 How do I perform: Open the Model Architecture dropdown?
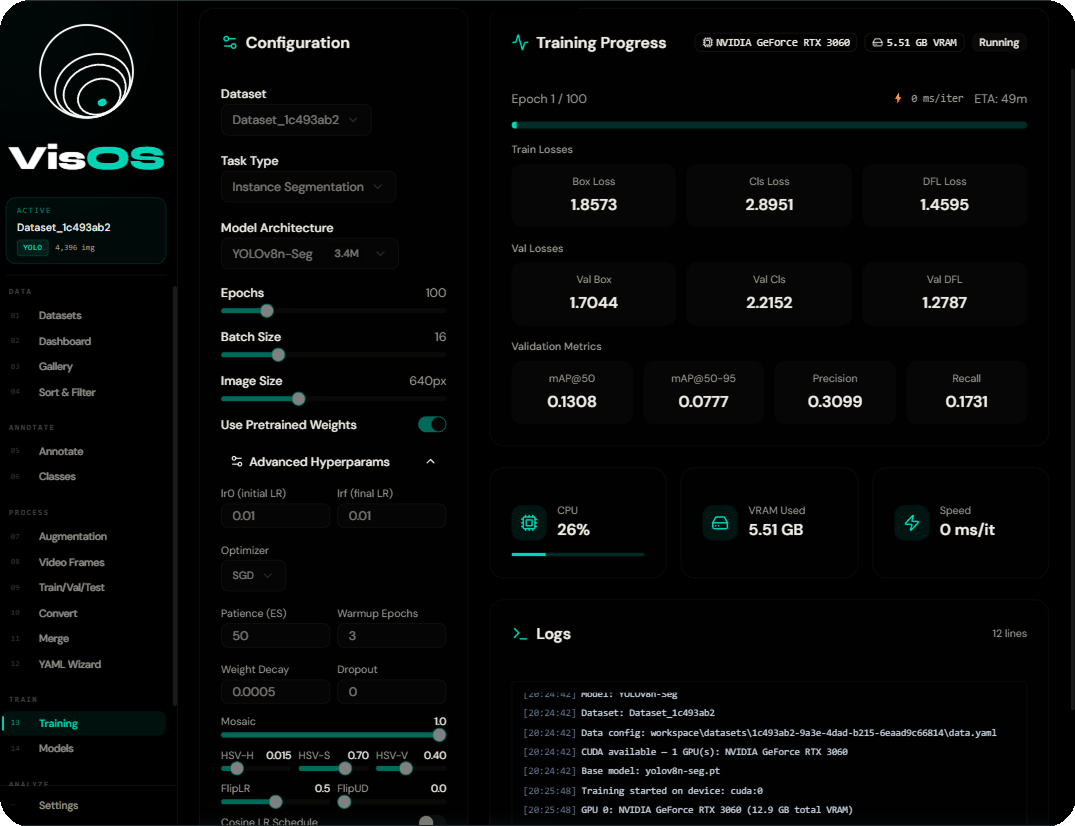[x=309, y=254]
